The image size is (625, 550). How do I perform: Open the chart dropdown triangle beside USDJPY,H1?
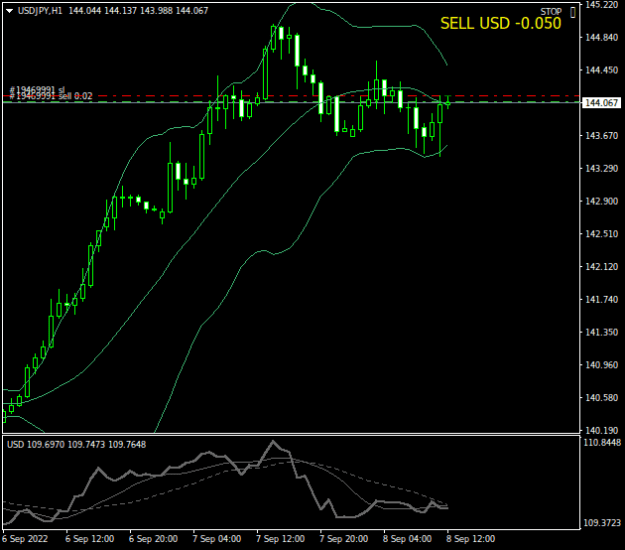point(10,11)
